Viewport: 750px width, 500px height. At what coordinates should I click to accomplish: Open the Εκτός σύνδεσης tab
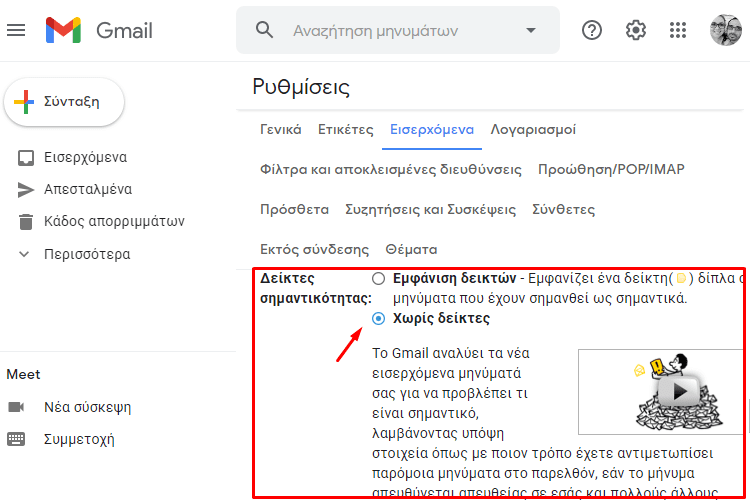click(x=314, y=250)
